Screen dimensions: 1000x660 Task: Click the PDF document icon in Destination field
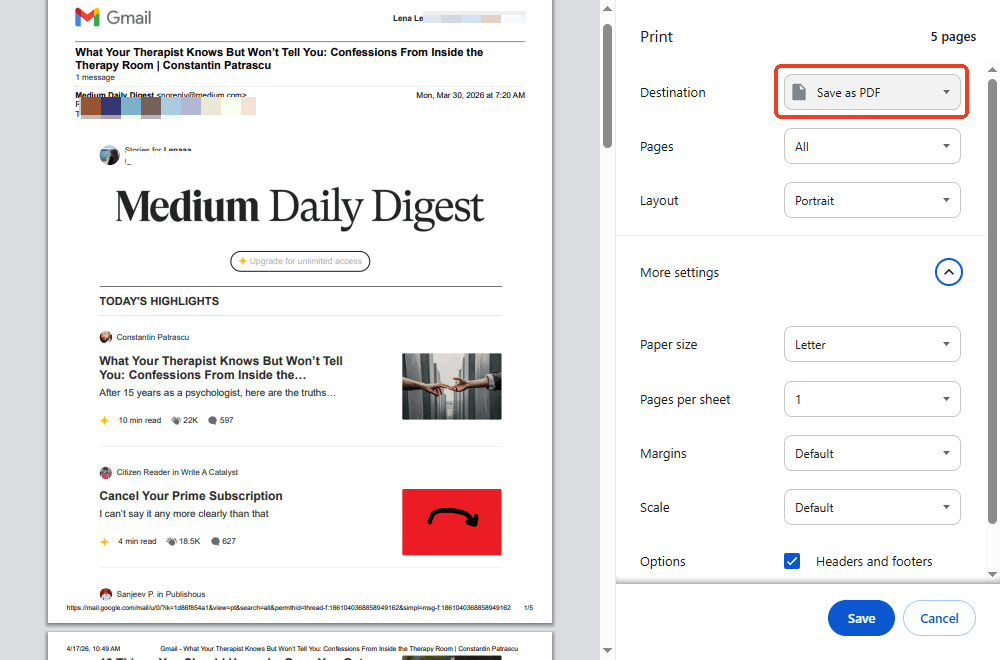(x=797, y=92)
